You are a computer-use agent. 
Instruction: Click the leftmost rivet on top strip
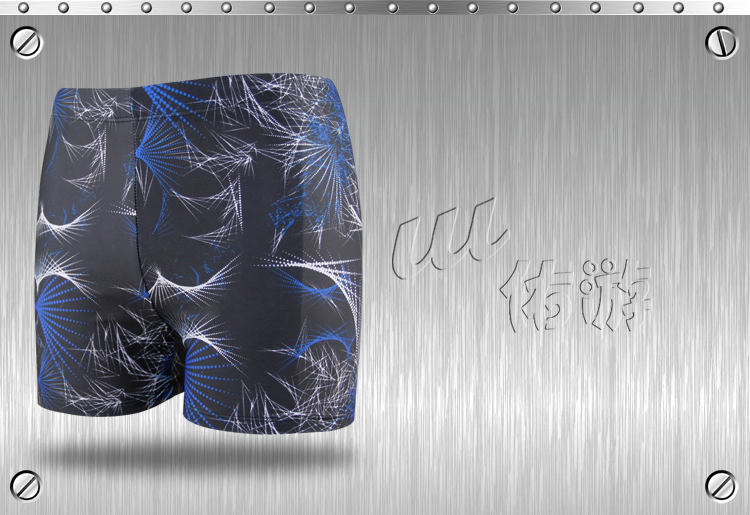click(22, 8)
